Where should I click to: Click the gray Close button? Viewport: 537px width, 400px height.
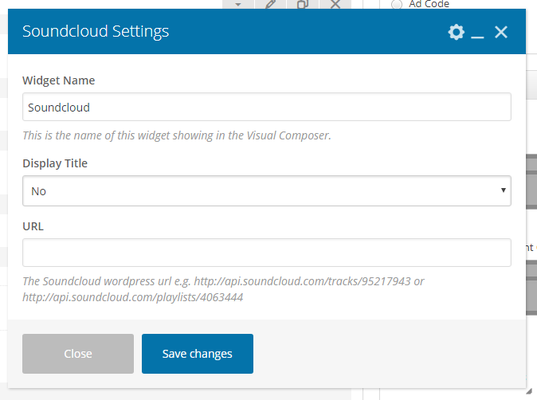(x=78, y=354)
